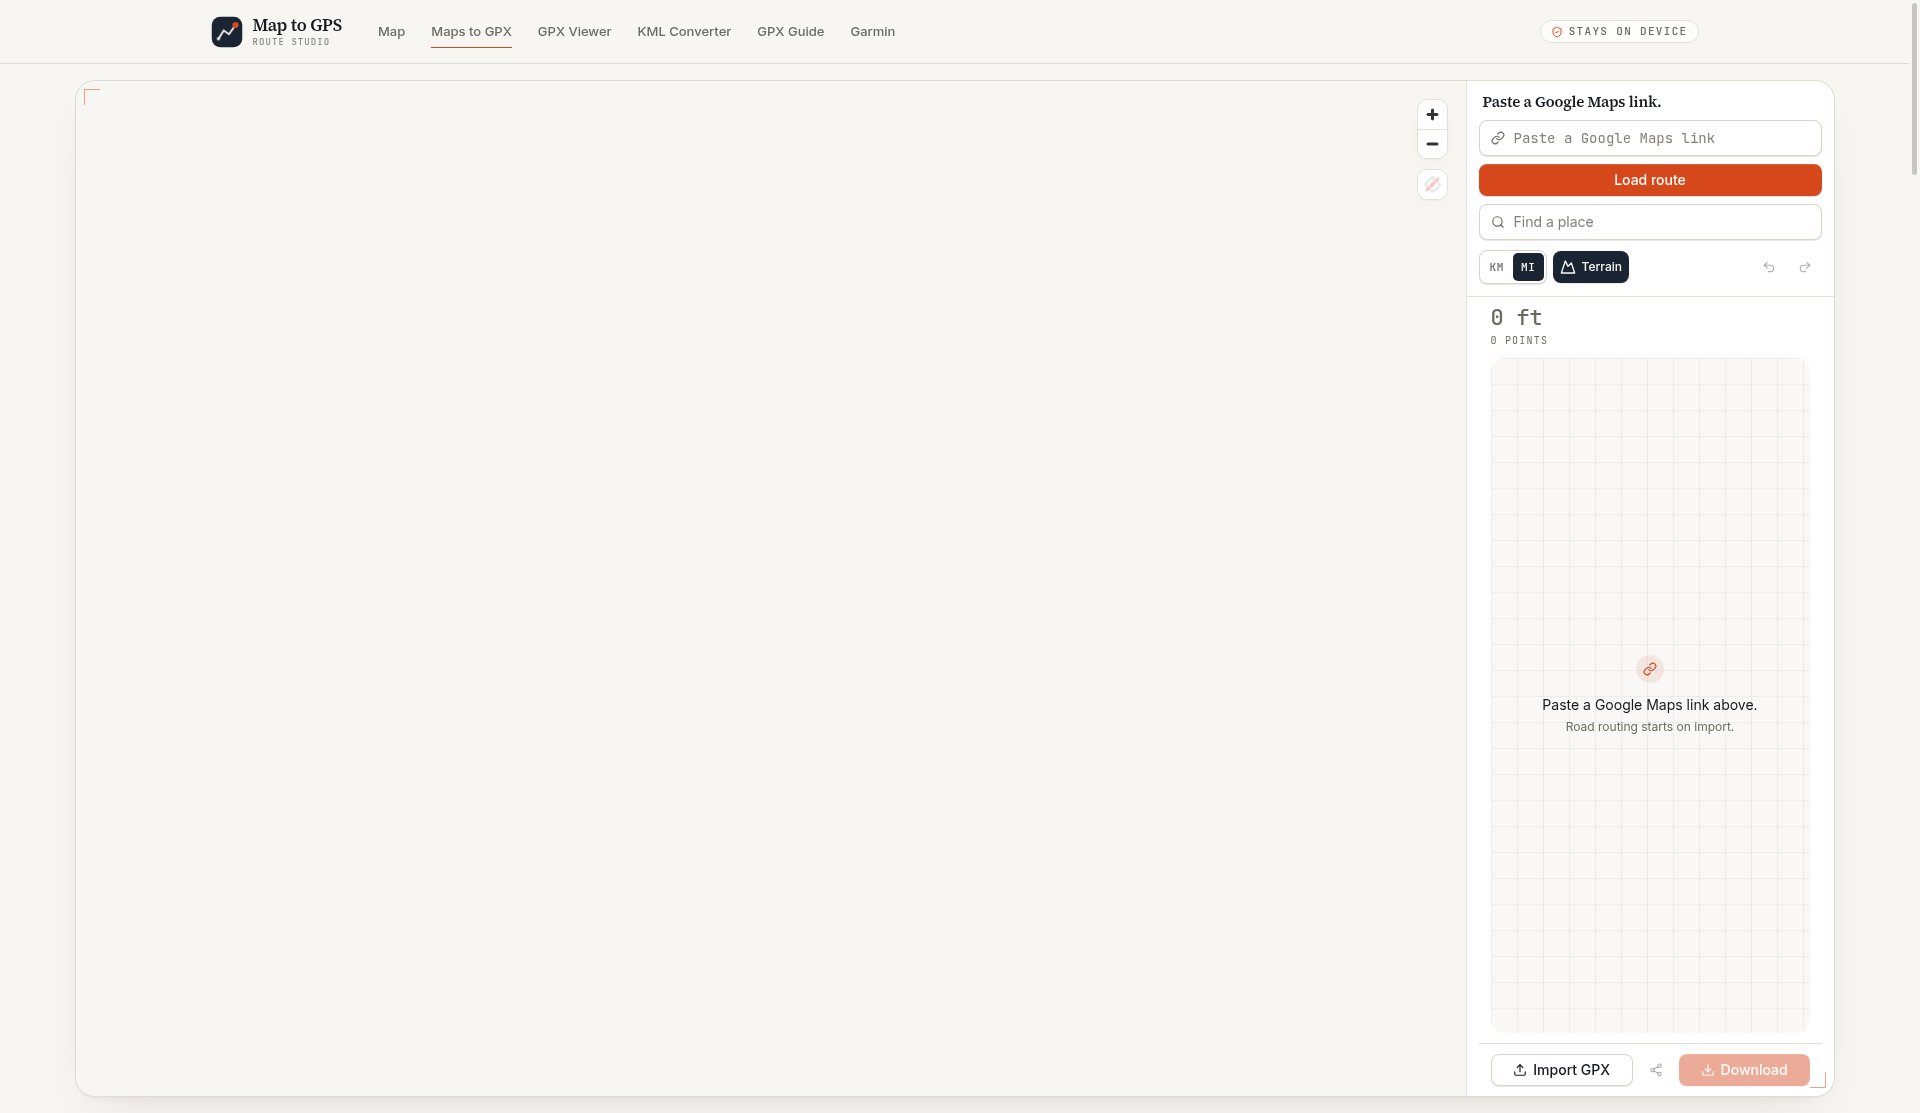Click the Map to GPS logo icon

point(227,32)
